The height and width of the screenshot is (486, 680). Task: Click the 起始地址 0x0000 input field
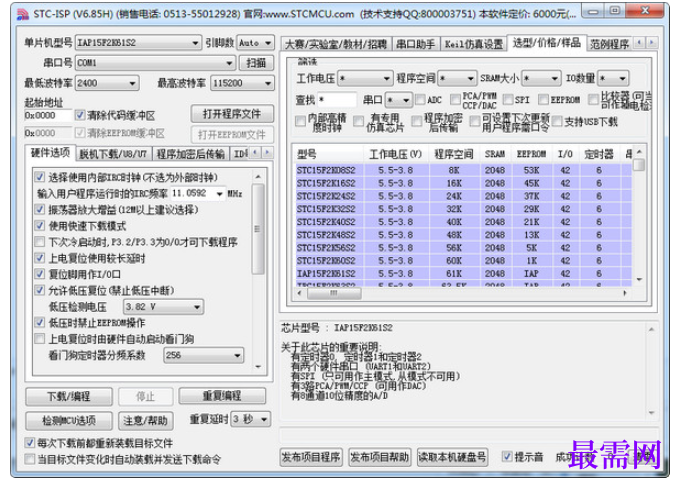tap(48, 115)
